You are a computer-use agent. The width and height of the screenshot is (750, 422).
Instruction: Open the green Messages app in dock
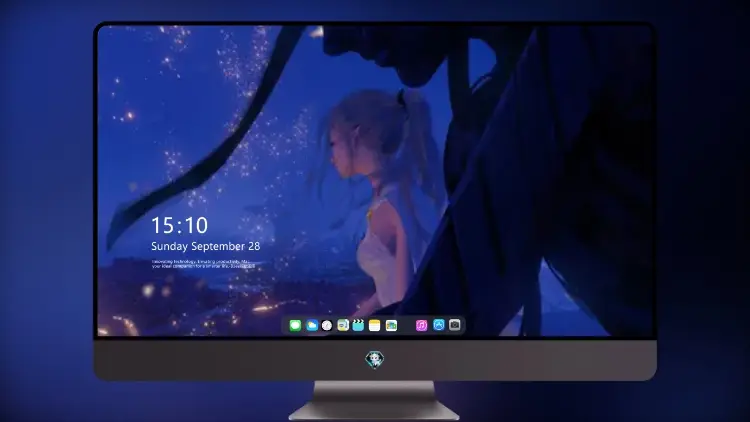[x=295, y=325]
